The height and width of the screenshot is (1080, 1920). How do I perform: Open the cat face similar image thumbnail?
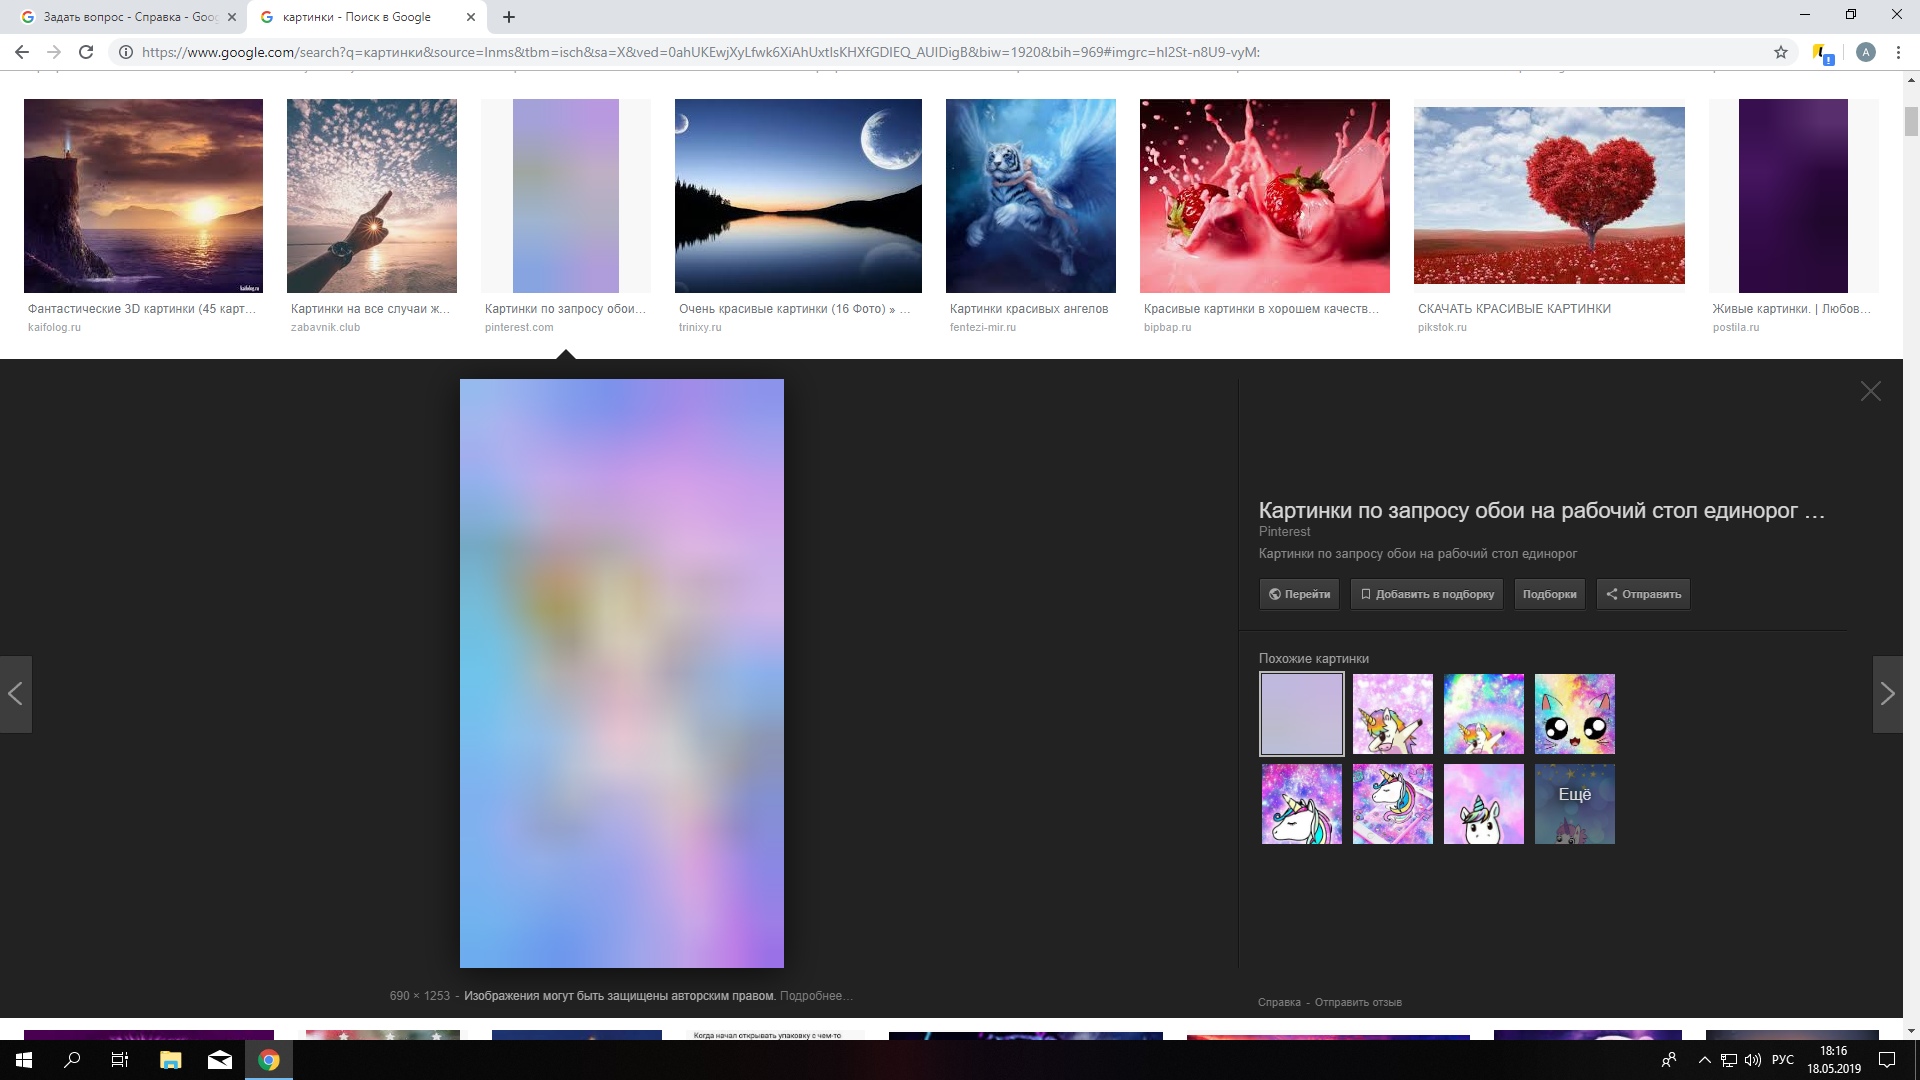tap(1574, 714)
